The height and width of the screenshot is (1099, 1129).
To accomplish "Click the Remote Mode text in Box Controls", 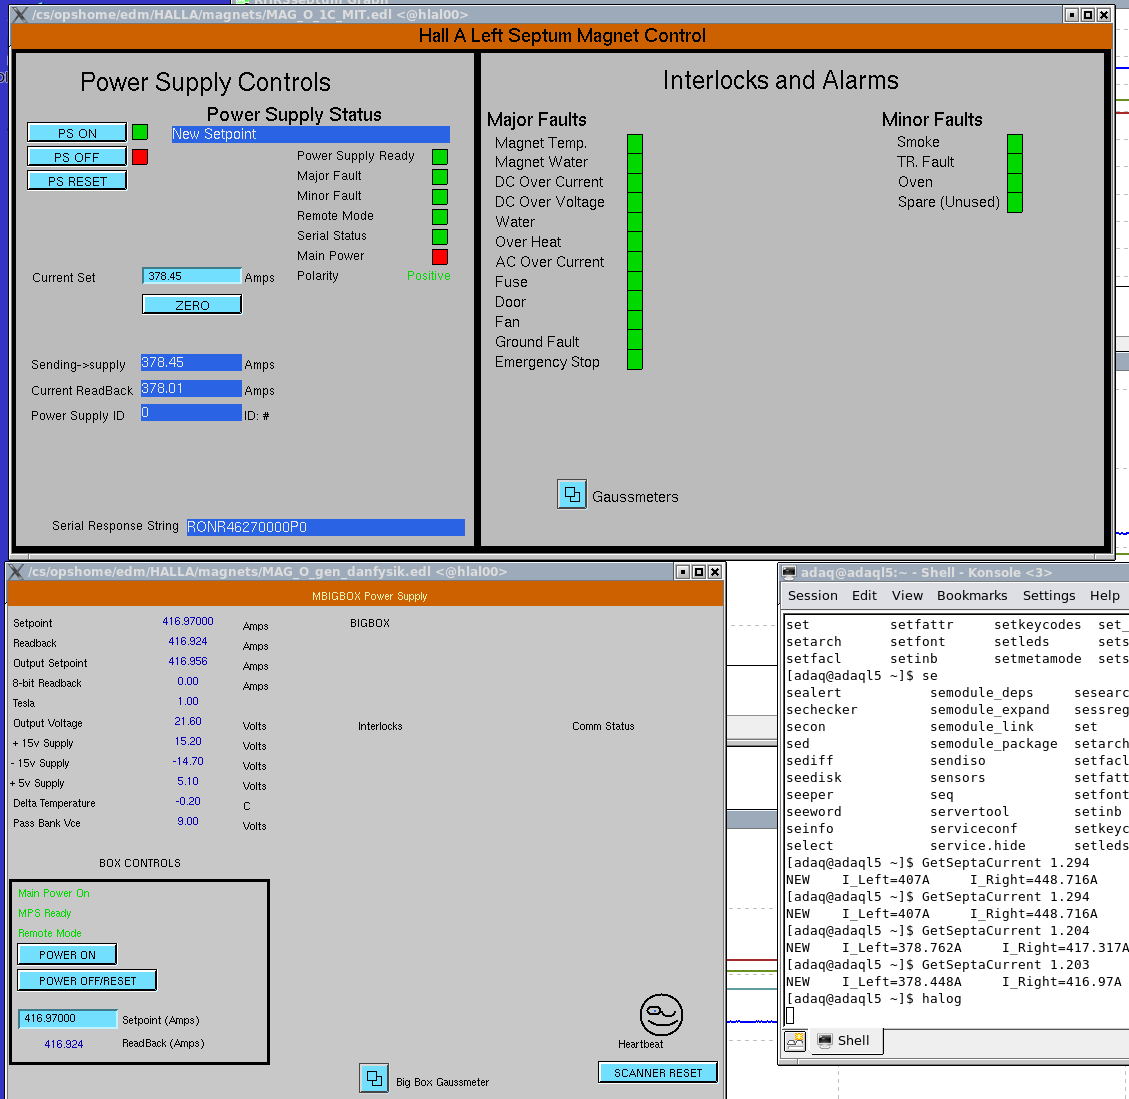I will [x=50, y=933].
